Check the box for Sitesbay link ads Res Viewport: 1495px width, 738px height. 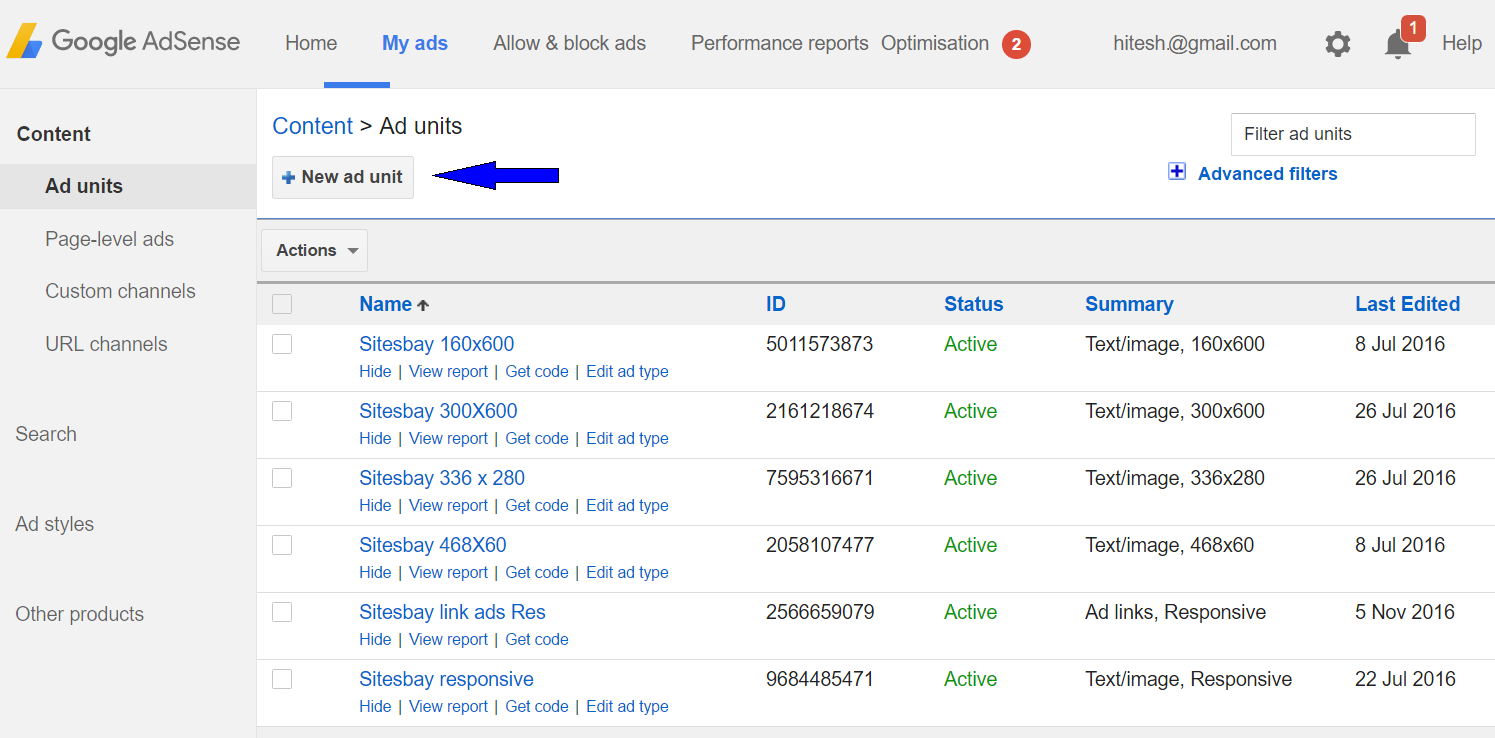pyautogui.click(x=282, y=612)
